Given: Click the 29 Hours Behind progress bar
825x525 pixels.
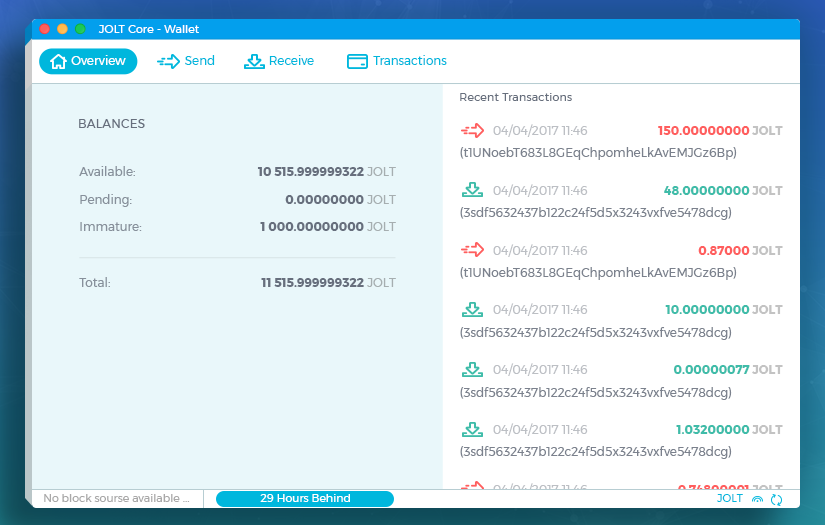Looking at the screenshot, I should coord(305,499).
